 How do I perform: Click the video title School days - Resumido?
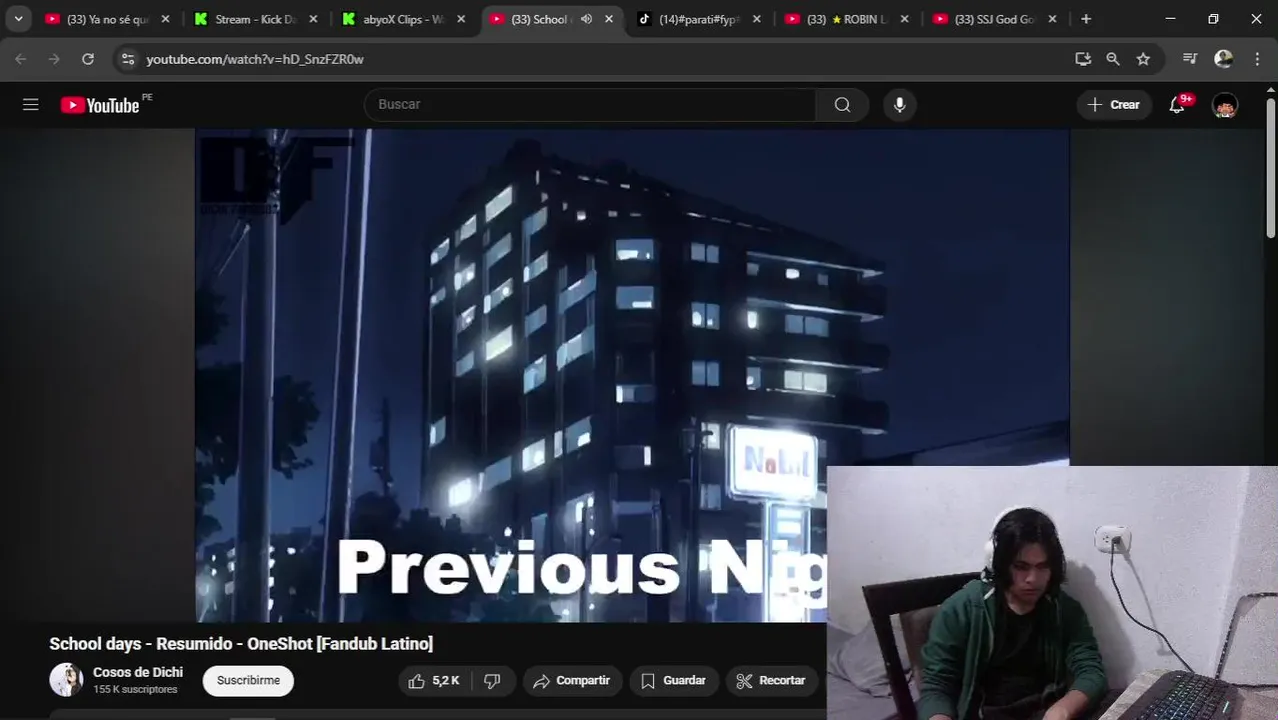pos(241,644)
